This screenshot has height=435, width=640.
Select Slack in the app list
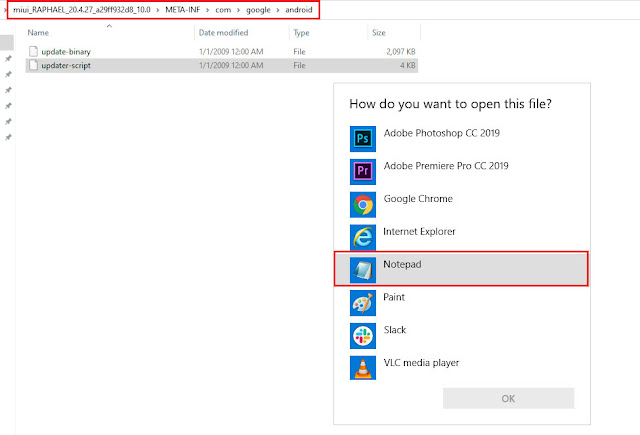(x=395, y=330)
